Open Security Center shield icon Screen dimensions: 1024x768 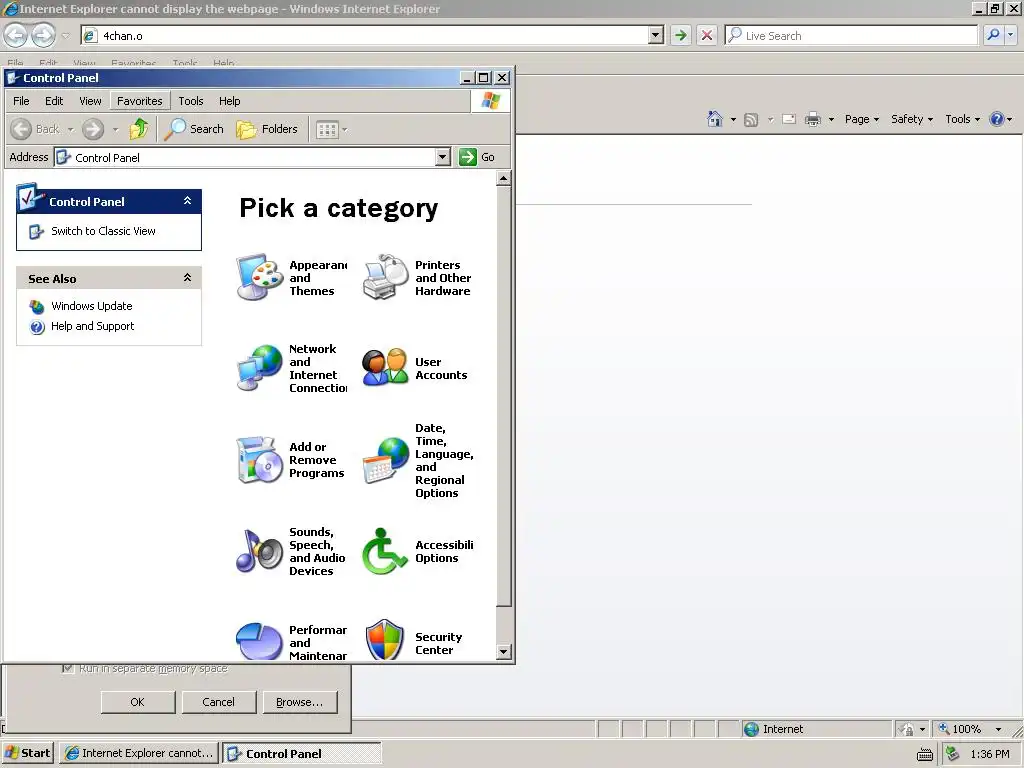(385, 640)
